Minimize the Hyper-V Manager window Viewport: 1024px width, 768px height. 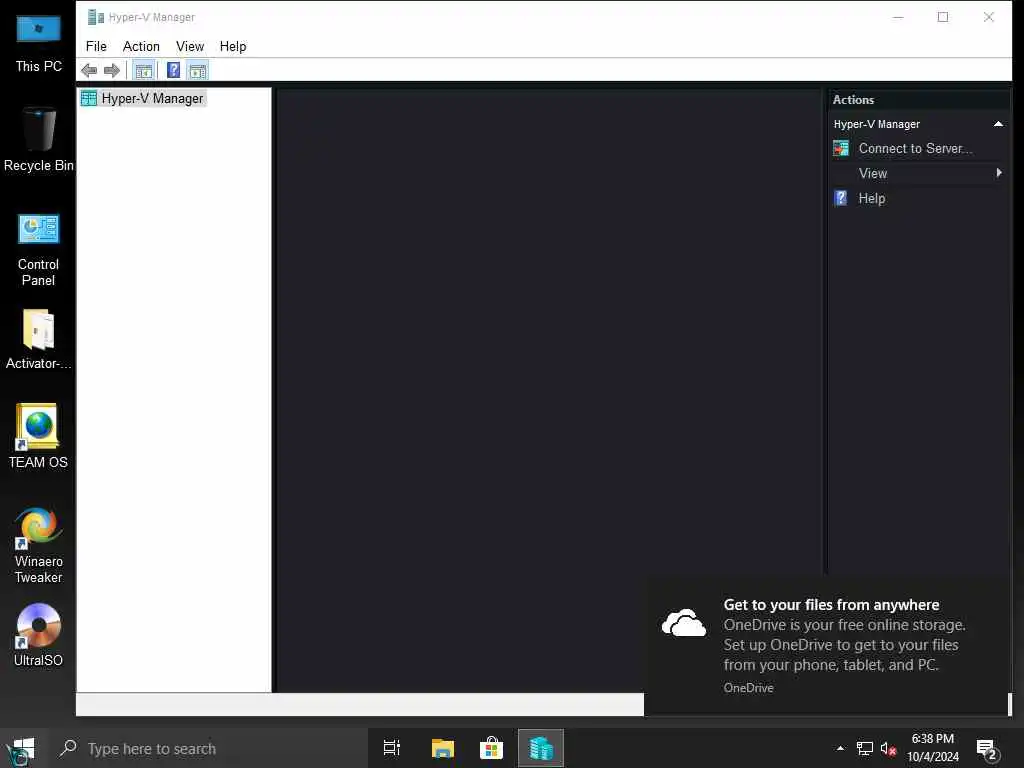[898, 17]
